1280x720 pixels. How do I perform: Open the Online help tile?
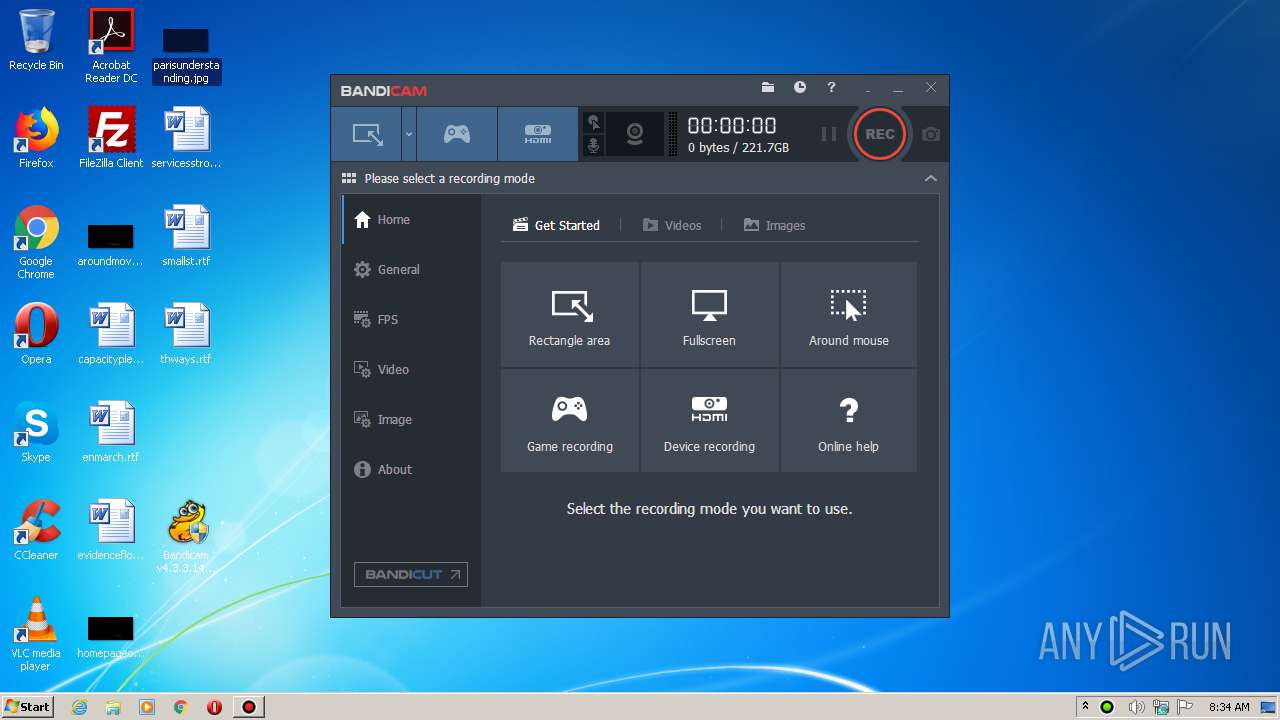[849, 421]
